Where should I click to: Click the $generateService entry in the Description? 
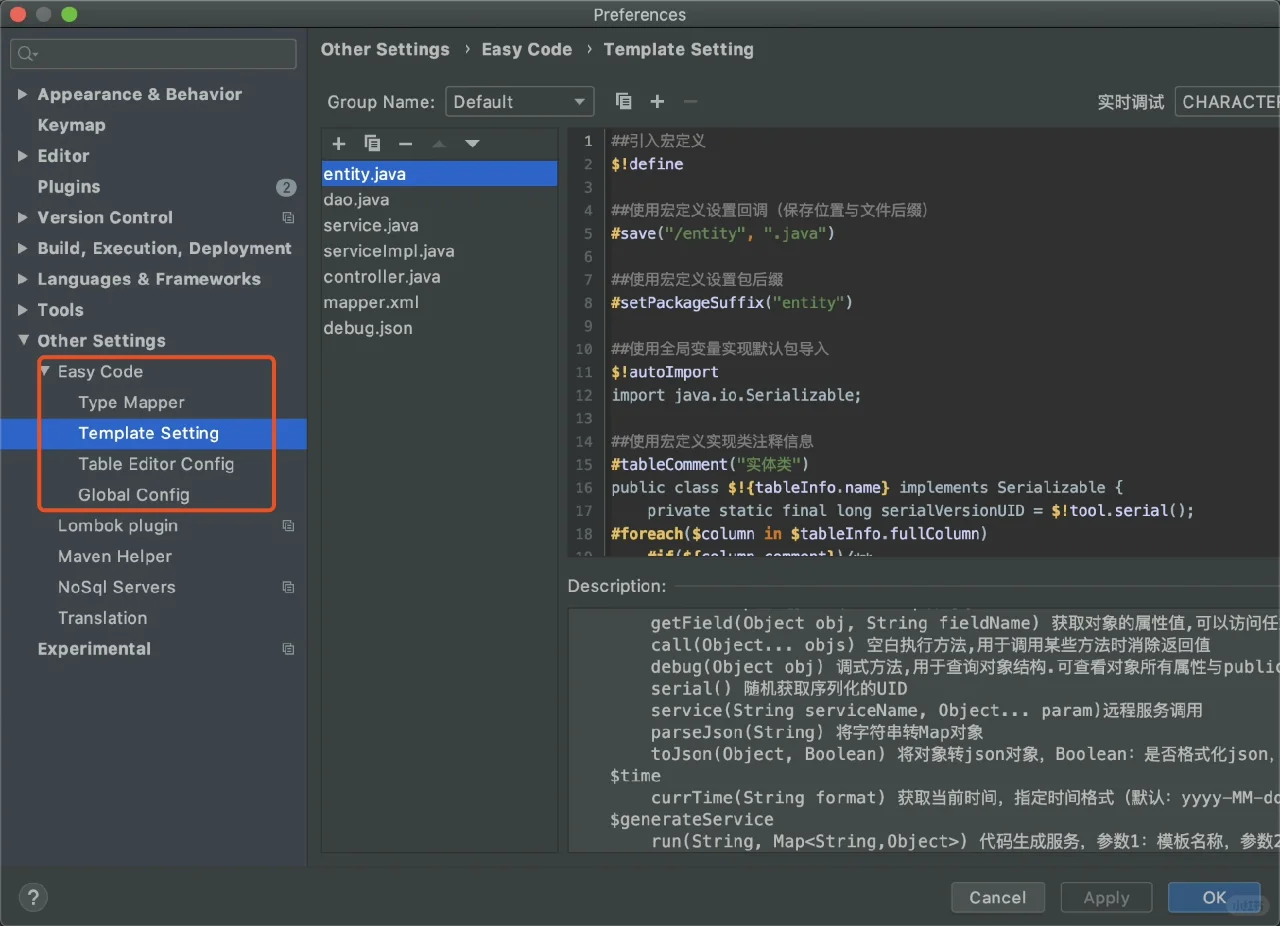(691, 820)
